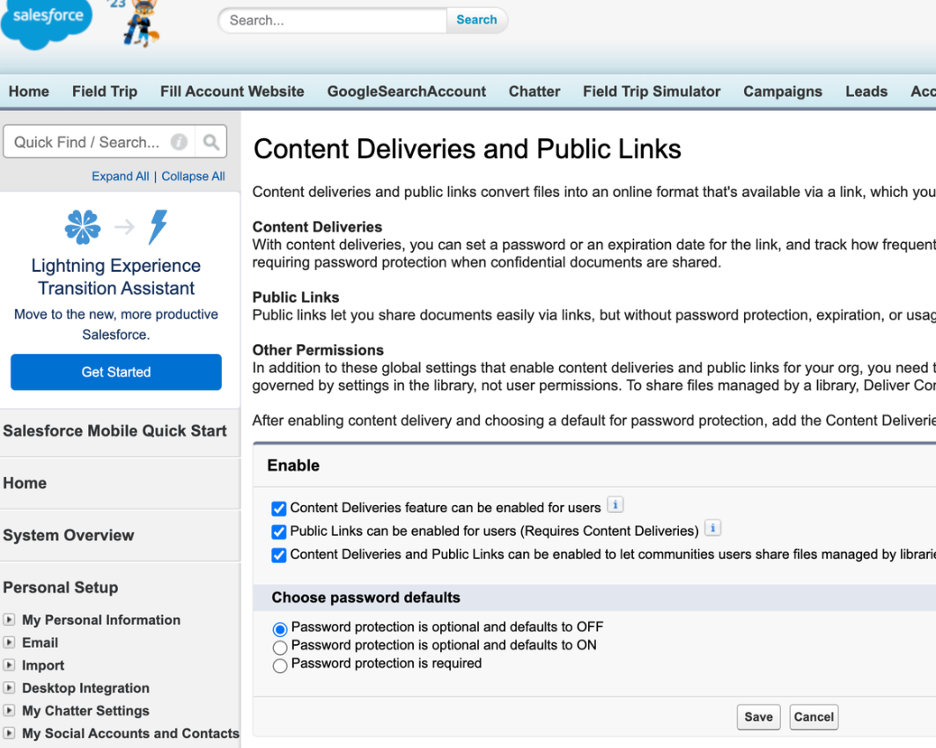This screenshot has height=748, width=936.
Task: Expand My Chatter Settings node
Action: coord(9,710)
